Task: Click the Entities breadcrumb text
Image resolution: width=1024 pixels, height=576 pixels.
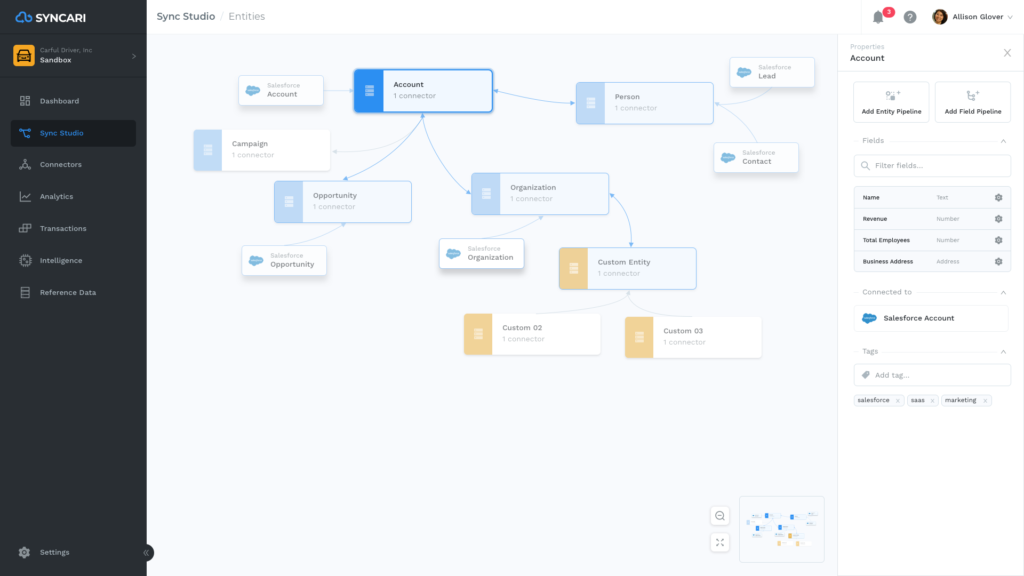Action: [246, 16]
